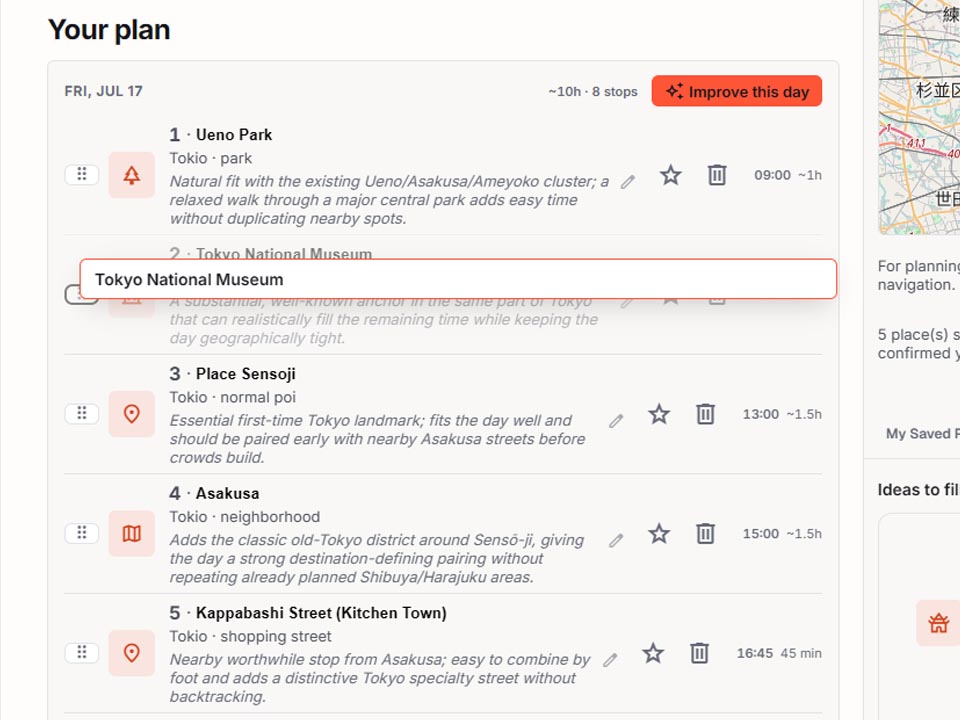Screen dimensions: 960x720
Task: Grab the drag handle for Ueno Park
Action: tap(81, 174)
